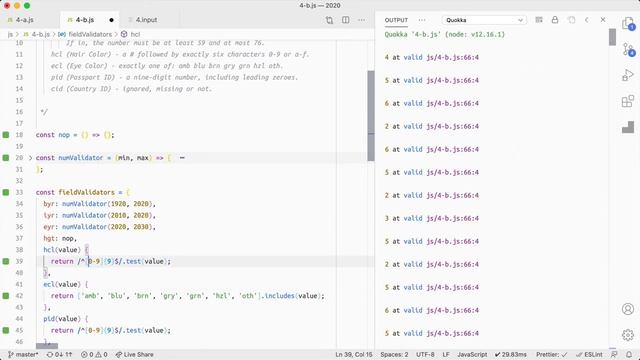This screenshot has height=360, width=640.
Task: Open the Explorer view in the activity bar
Action: (628, 24)
